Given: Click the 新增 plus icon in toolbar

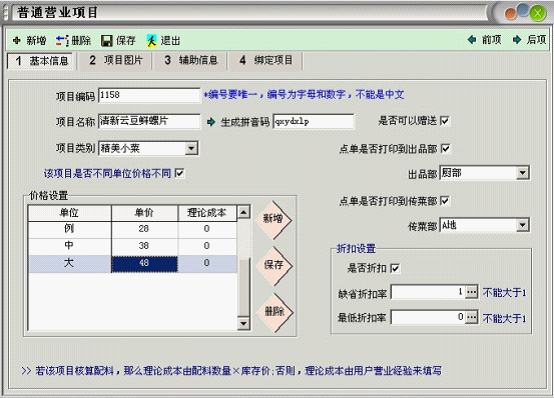Looking at the screenshot, I should 17,41.
